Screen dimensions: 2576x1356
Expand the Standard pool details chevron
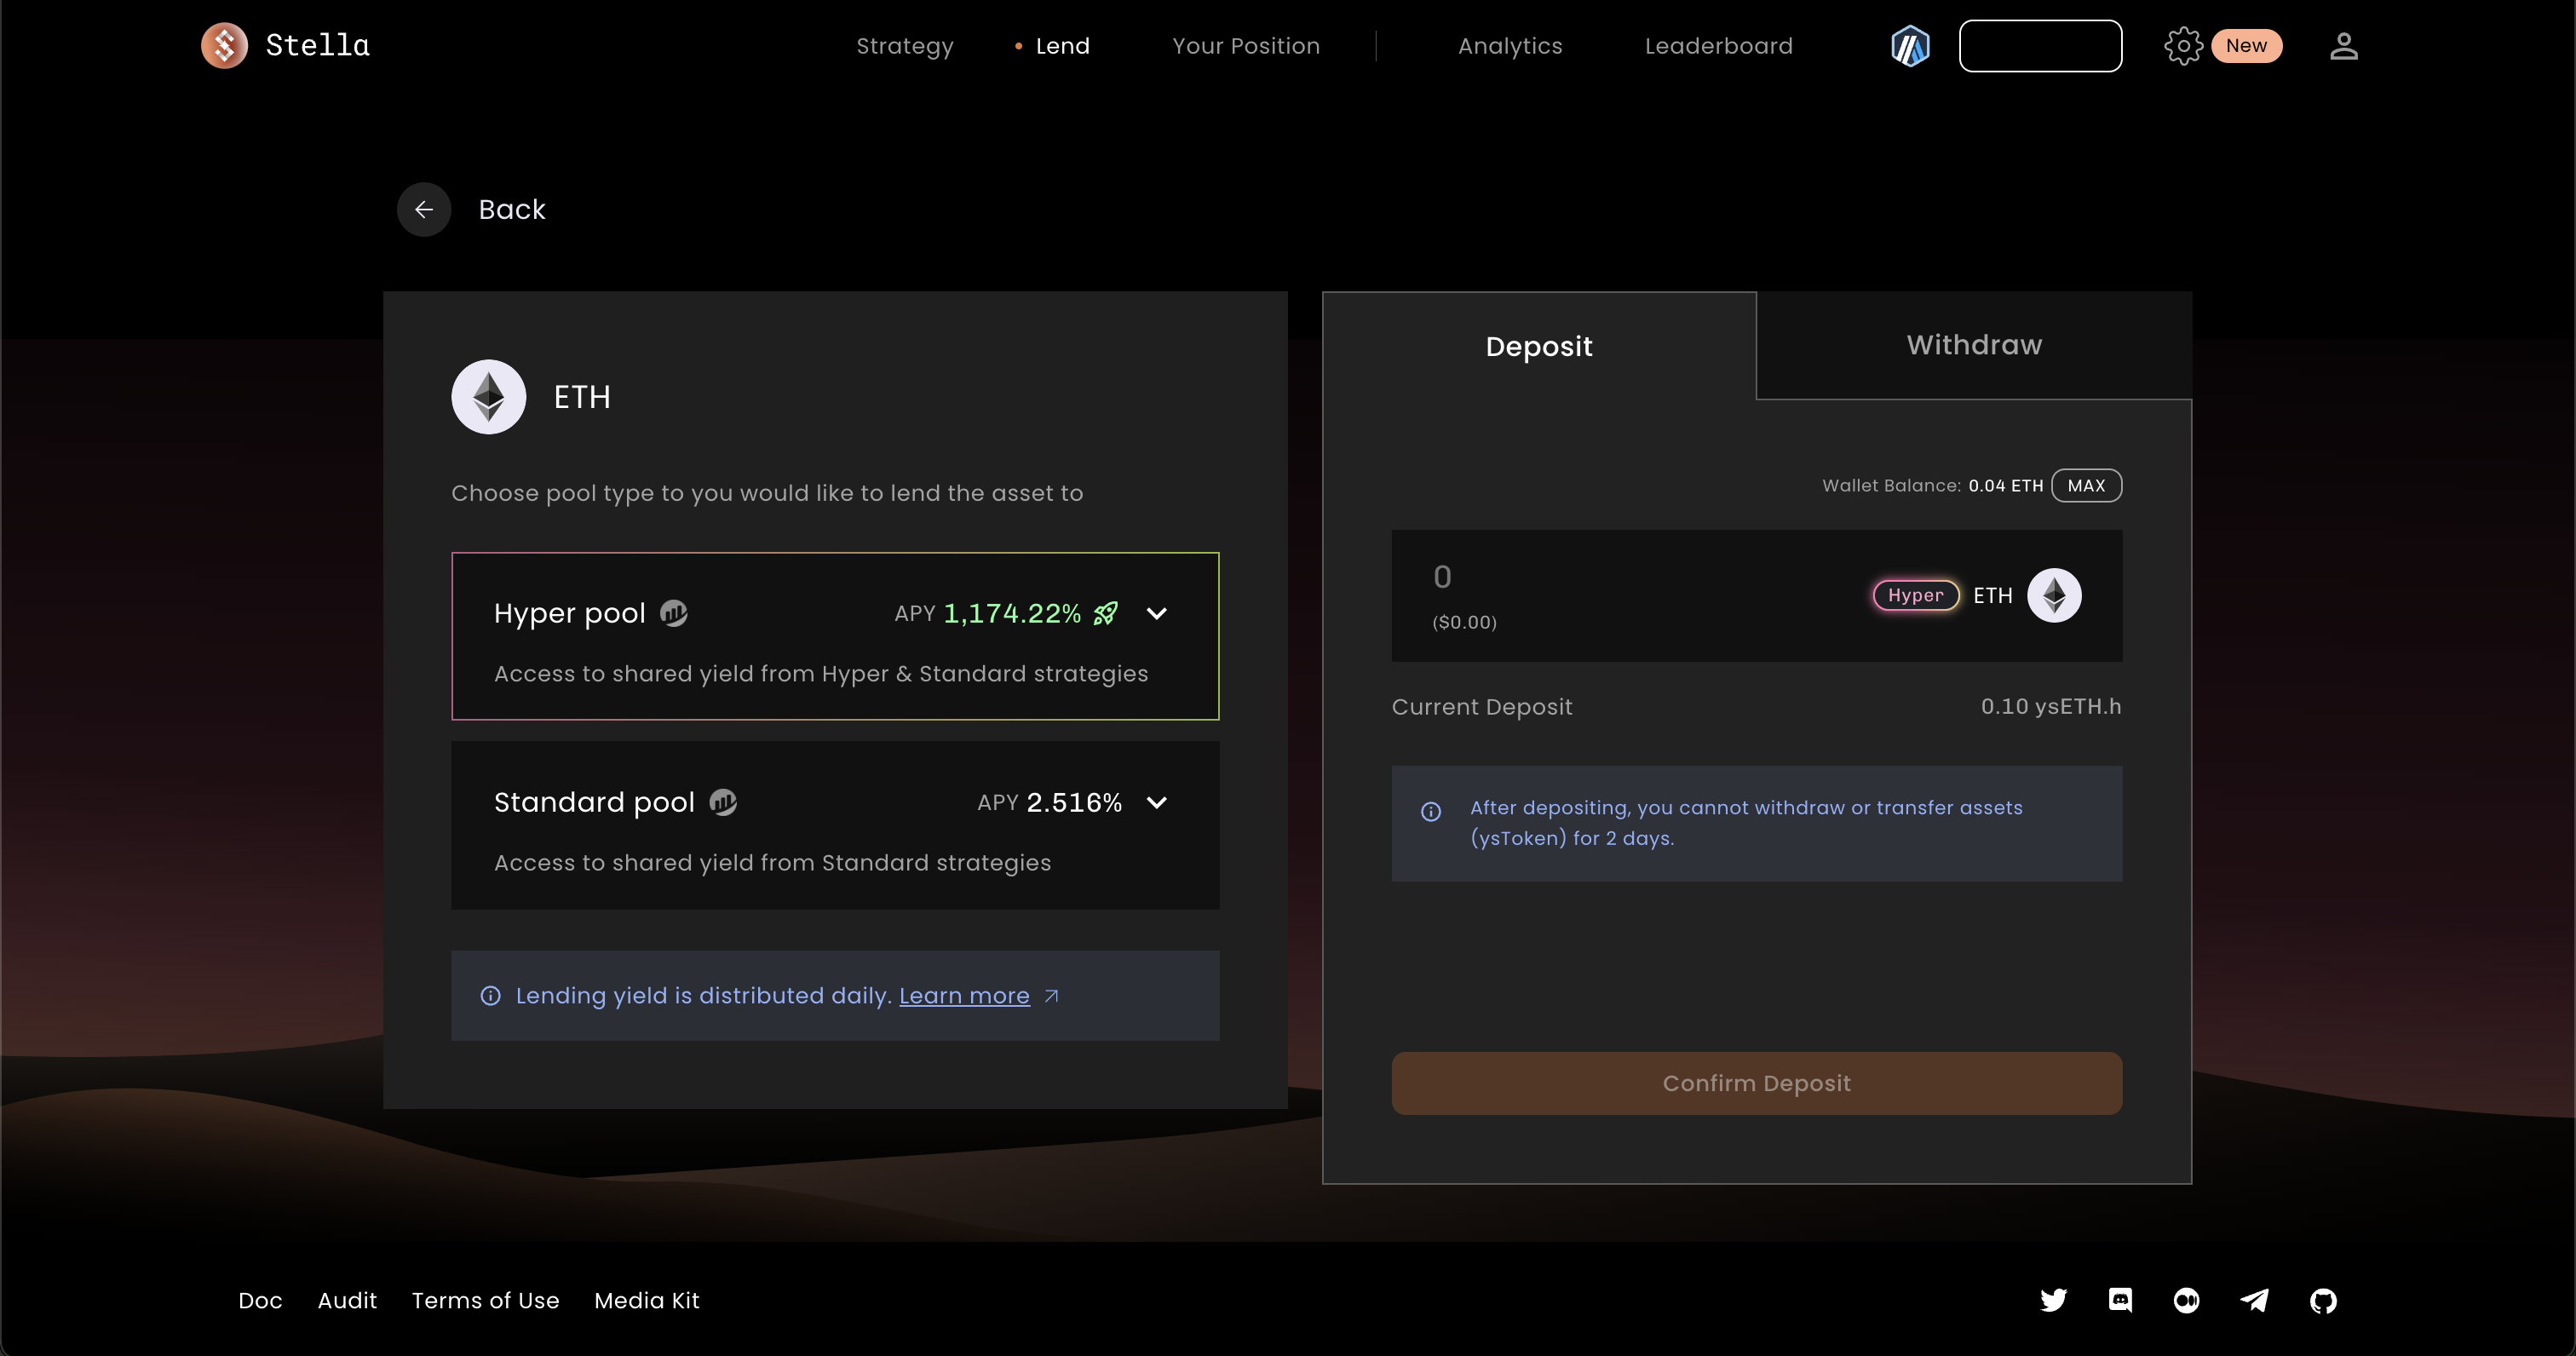point(1157,802)
